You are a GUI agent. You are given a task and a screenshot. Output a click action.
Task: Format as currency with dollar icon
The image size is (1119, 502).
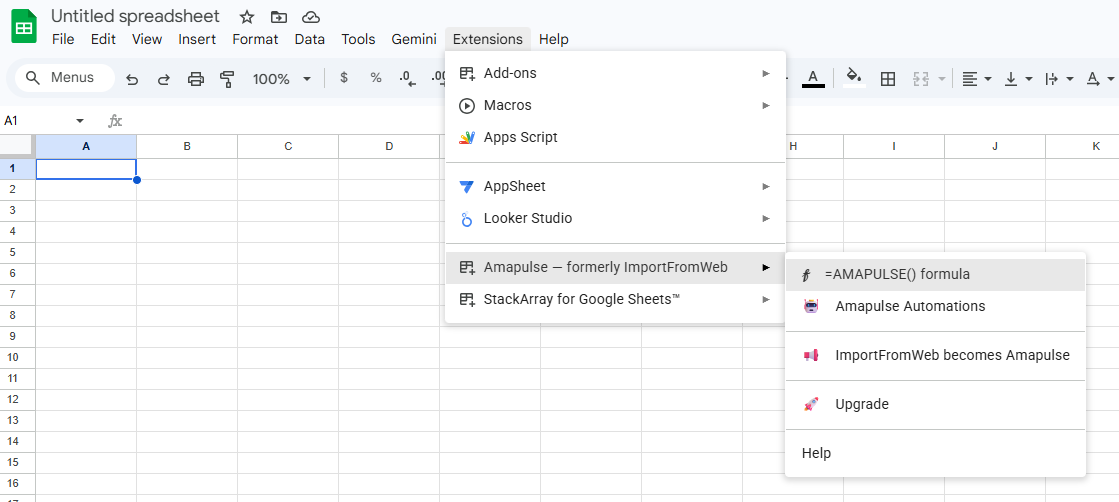344,79
